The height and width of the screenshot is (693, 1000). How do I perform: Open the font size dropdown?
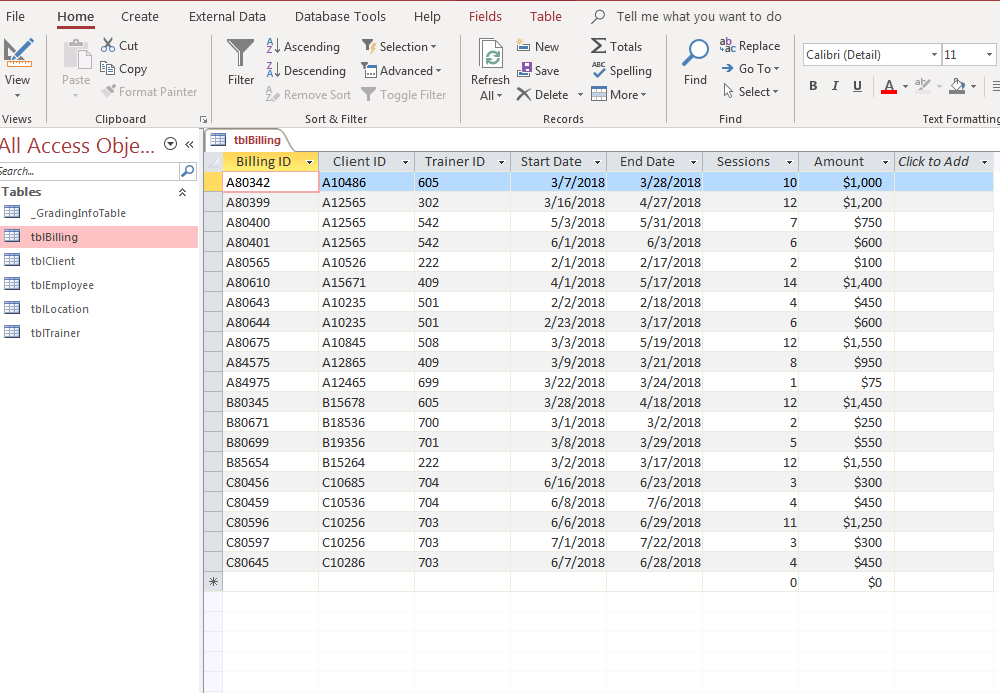point(990,54)
